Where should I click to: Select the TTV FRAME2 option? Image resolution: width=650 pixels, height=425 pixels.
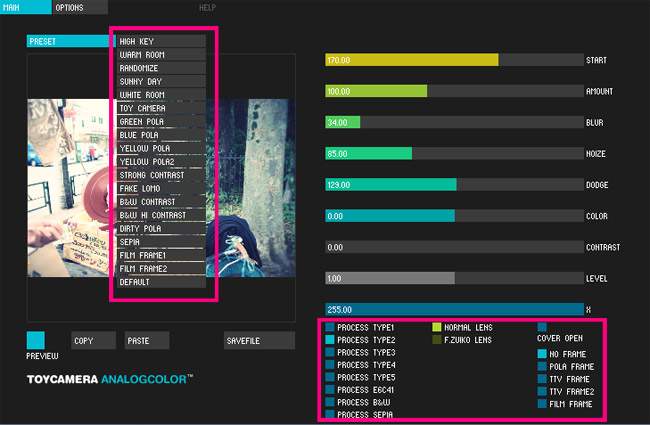pos(542,391)
